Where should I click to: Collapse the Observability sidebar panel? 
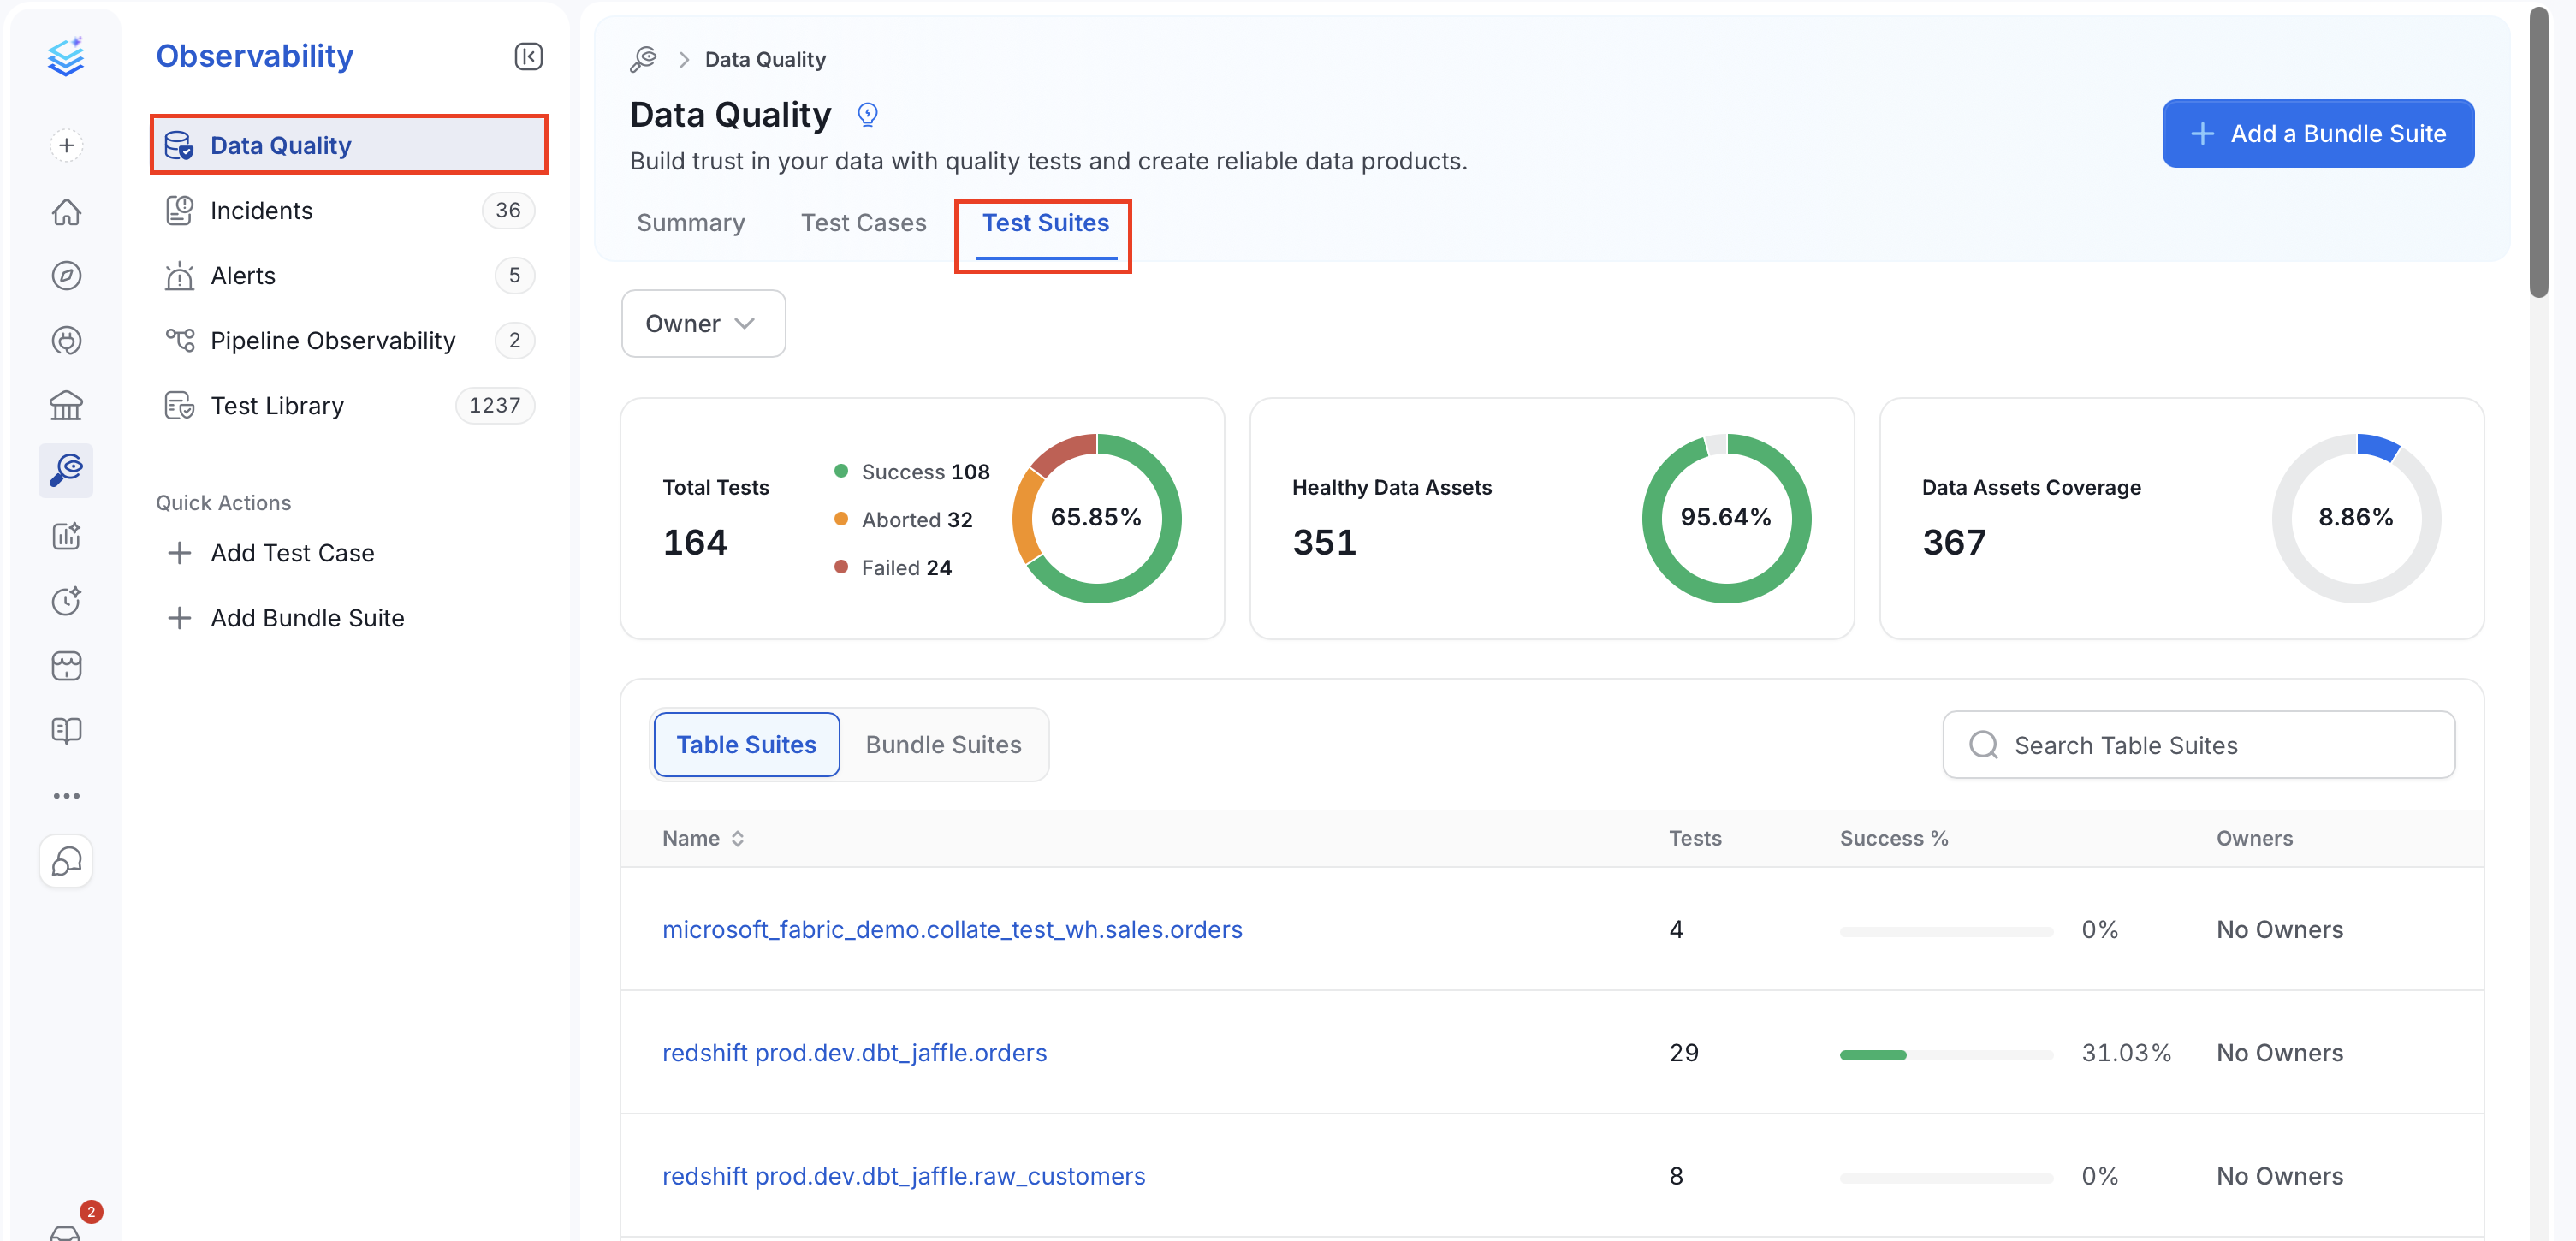[x=529, y=56]
